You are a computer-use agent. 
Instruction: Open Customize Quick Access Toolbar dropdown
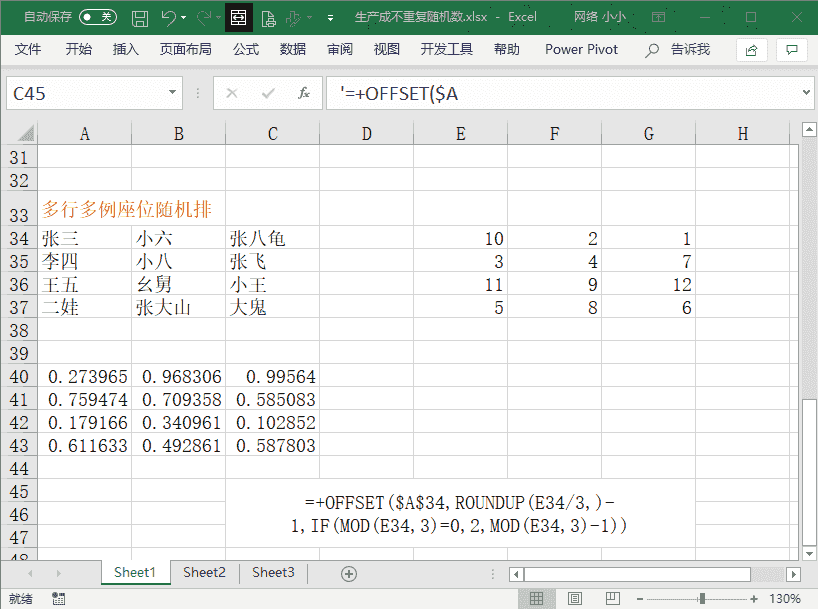coord(330,18)
